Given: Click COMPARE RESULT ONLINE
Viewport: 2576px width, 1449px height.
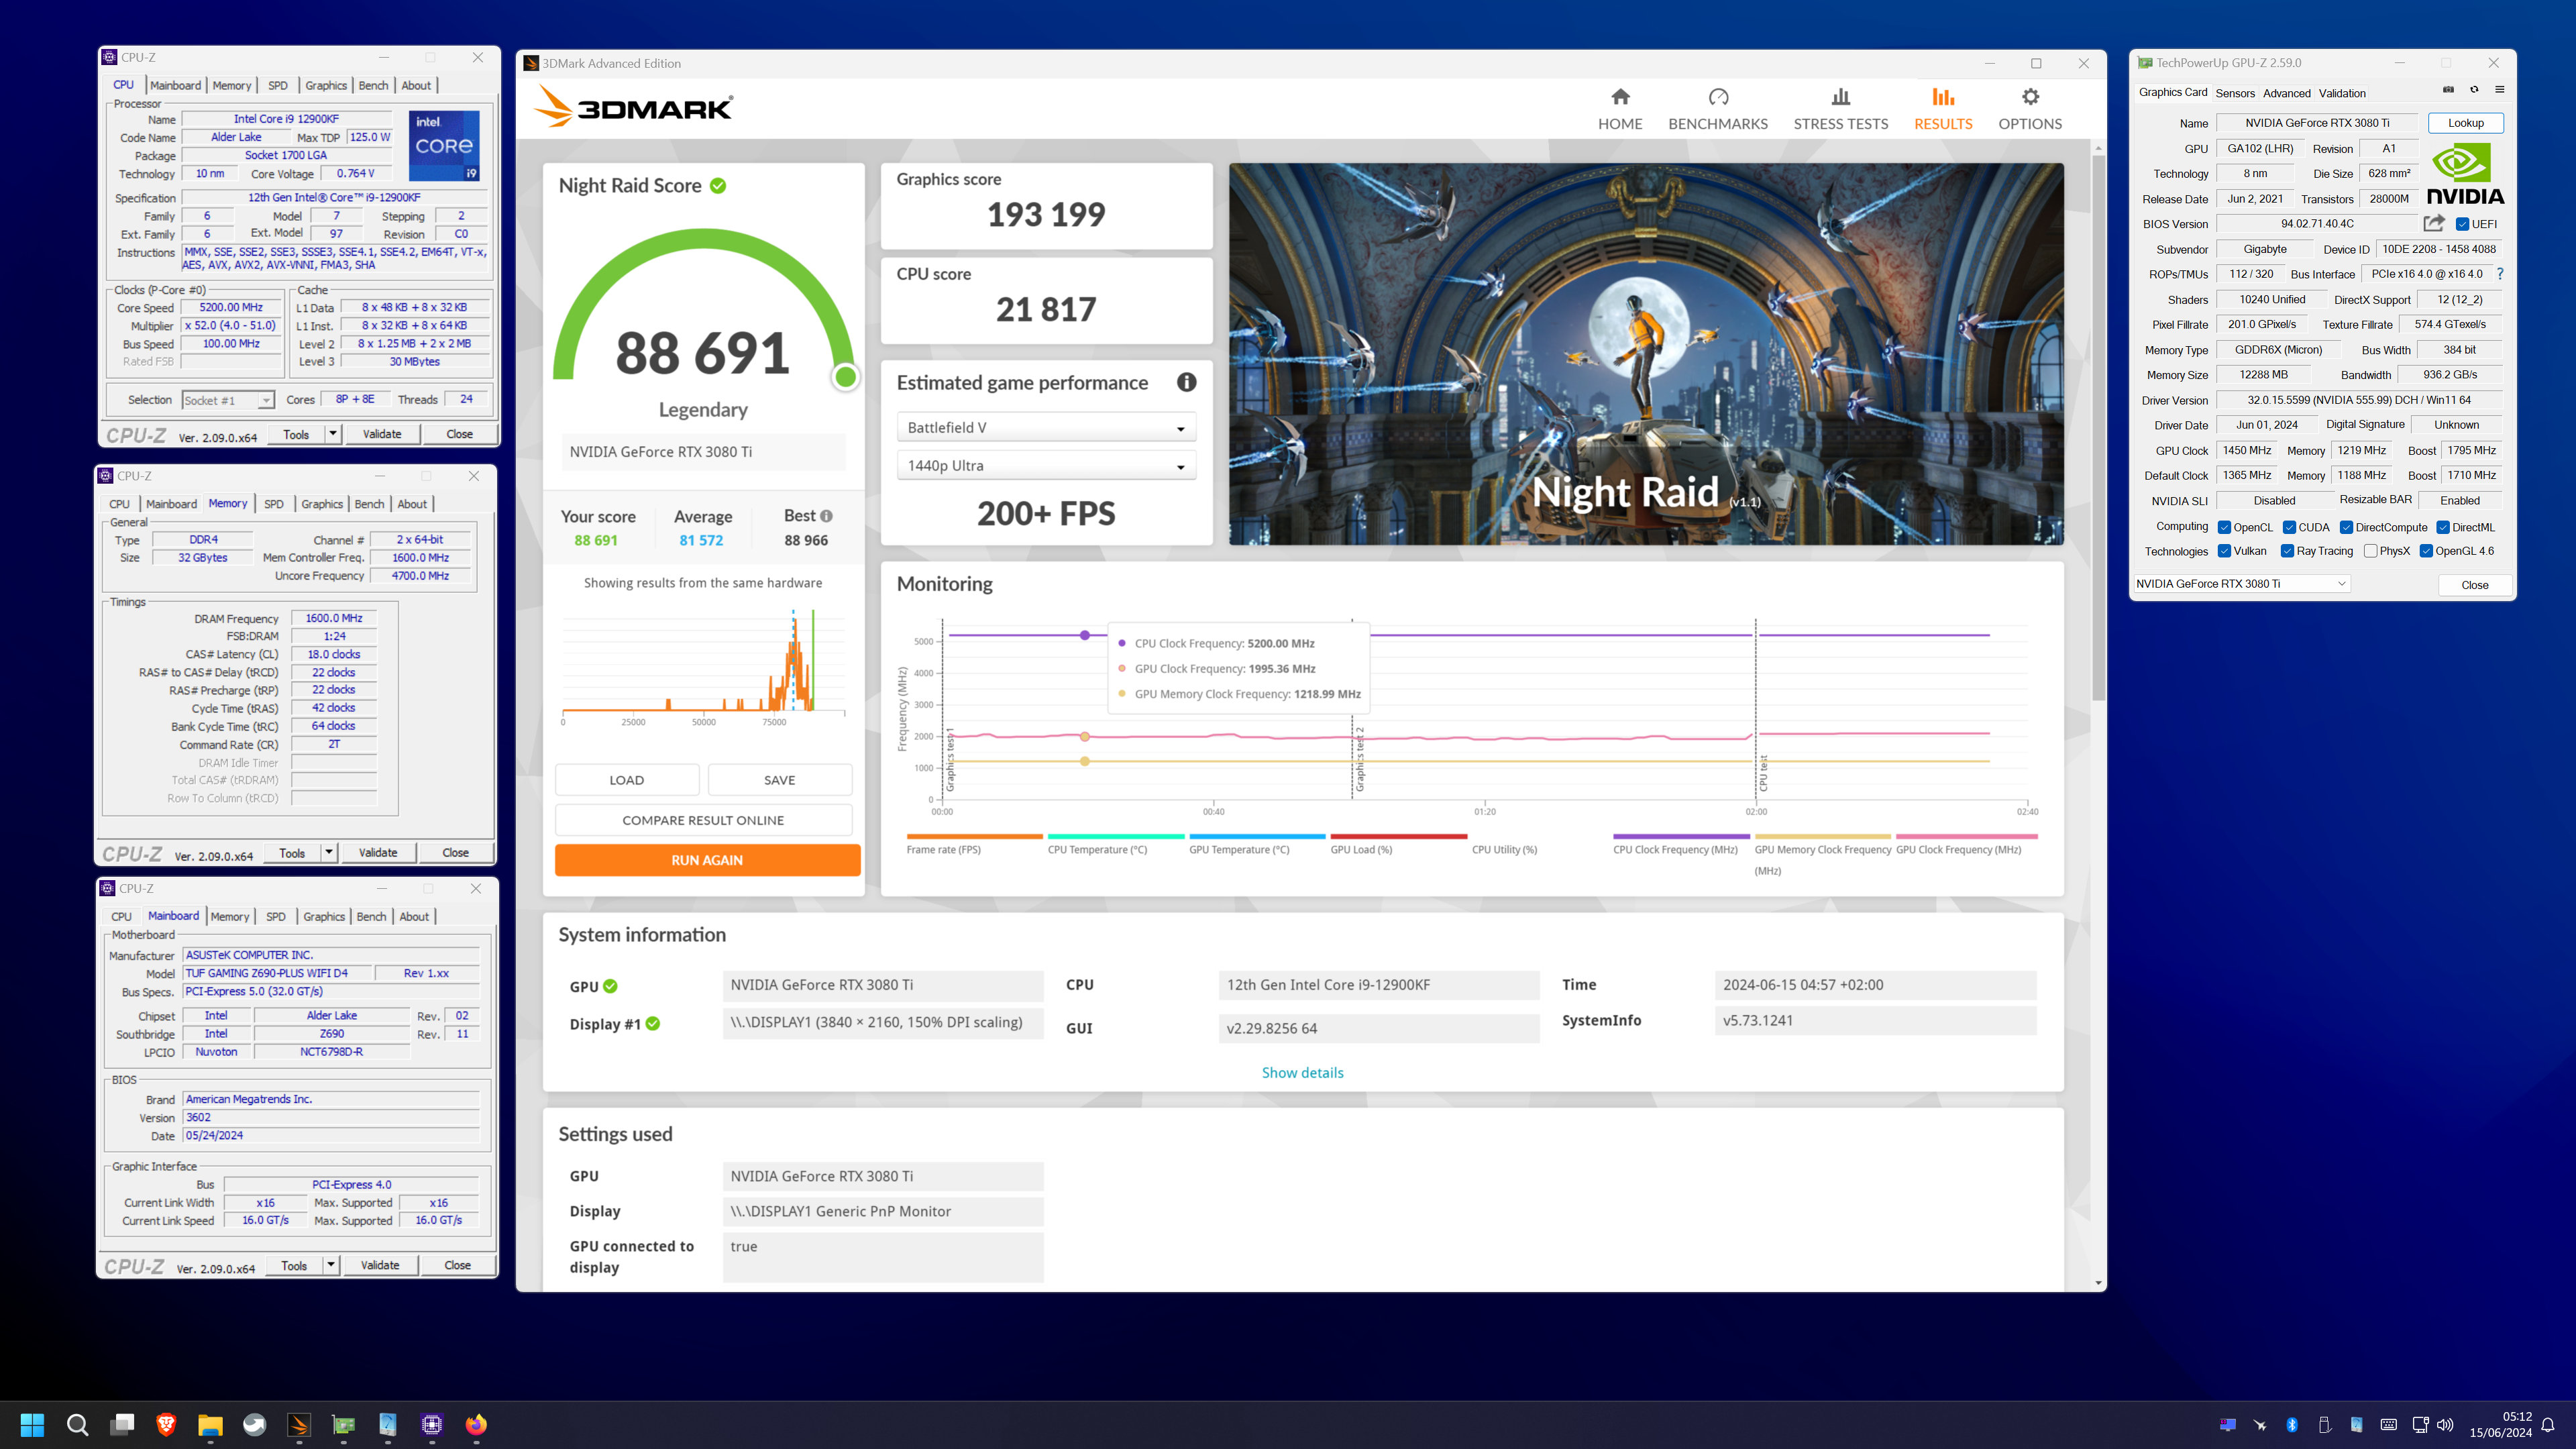Looking at the screenshot, I should coord(703,820).
